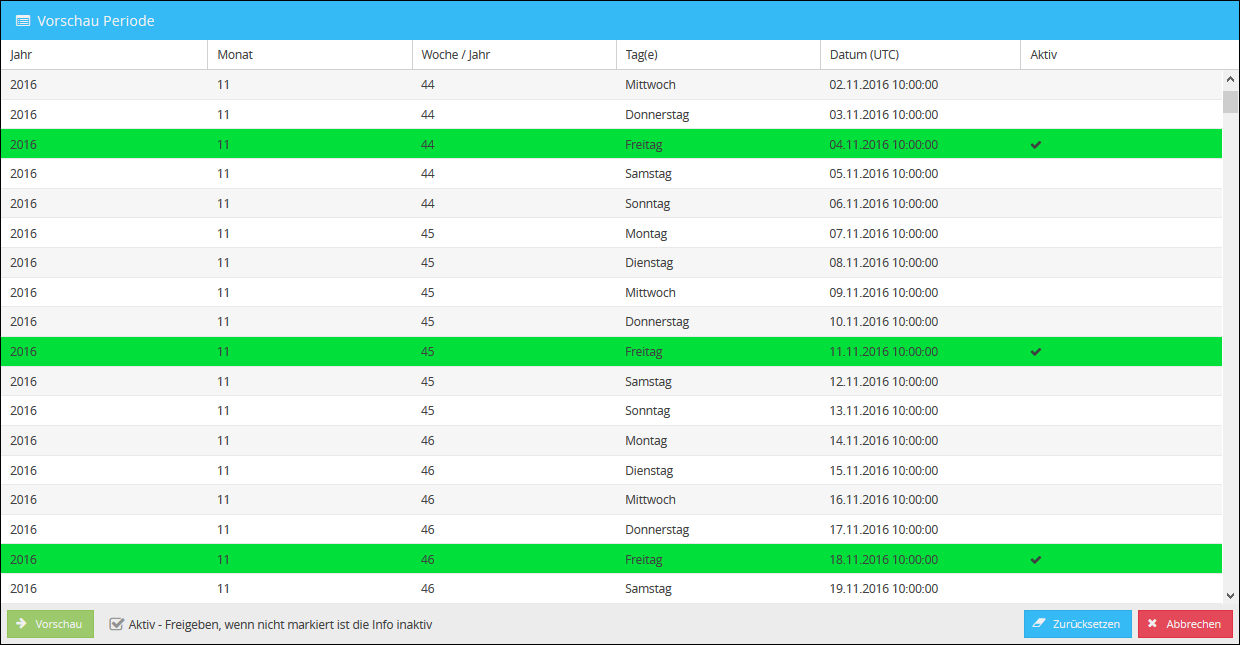Toggle the Aktiv - Freigeben checkbox
The width and height of the screenshot is (1240, 645).
(x=117, y=624)
